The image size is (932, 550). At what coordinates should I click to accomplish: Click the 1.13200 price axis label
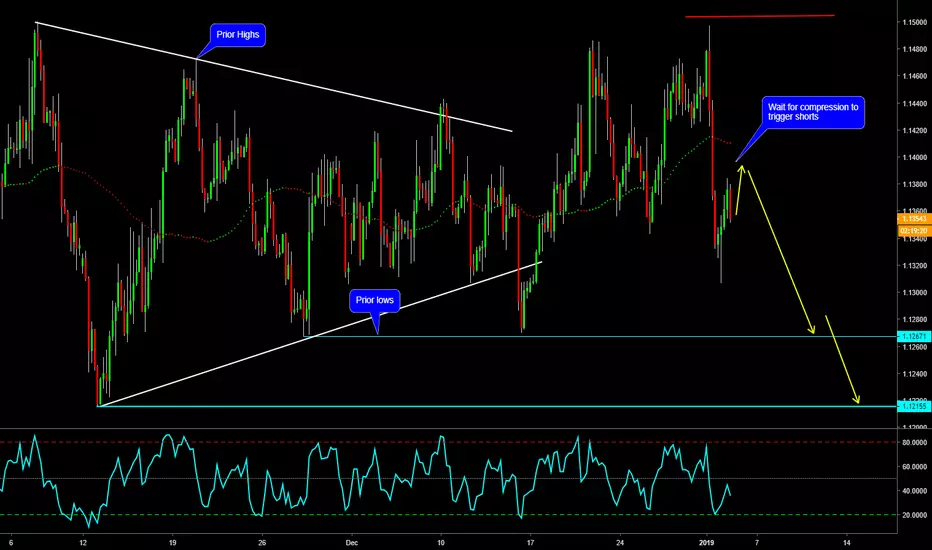click(x=914, y=266)
